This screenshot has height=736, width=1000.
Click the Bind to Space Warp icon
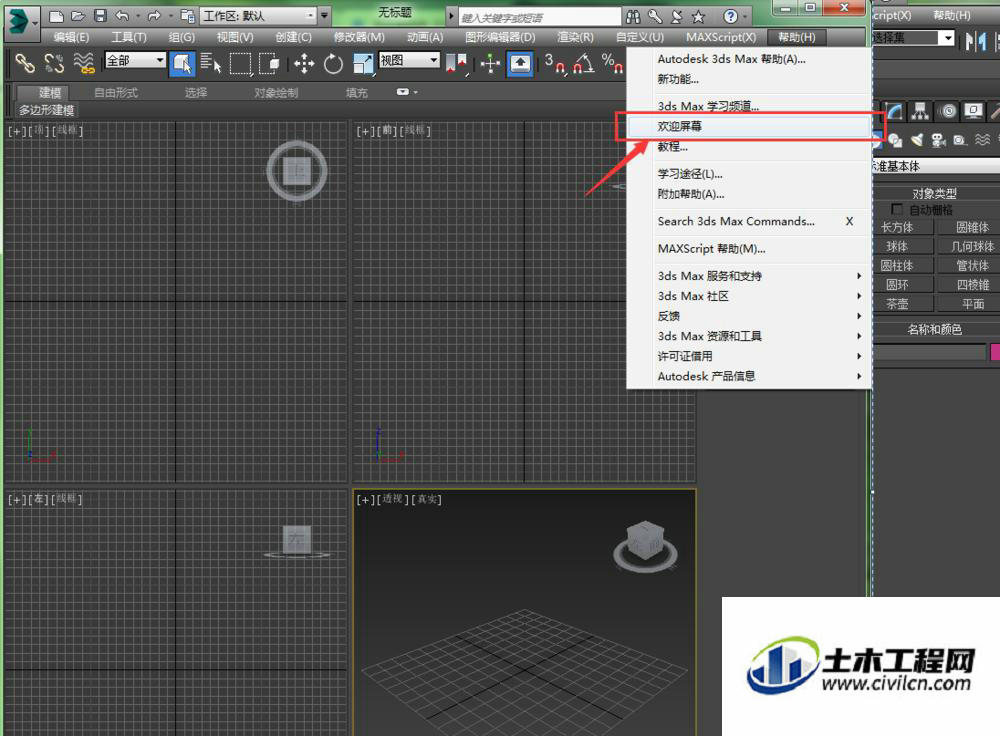(x=84, y=63)
